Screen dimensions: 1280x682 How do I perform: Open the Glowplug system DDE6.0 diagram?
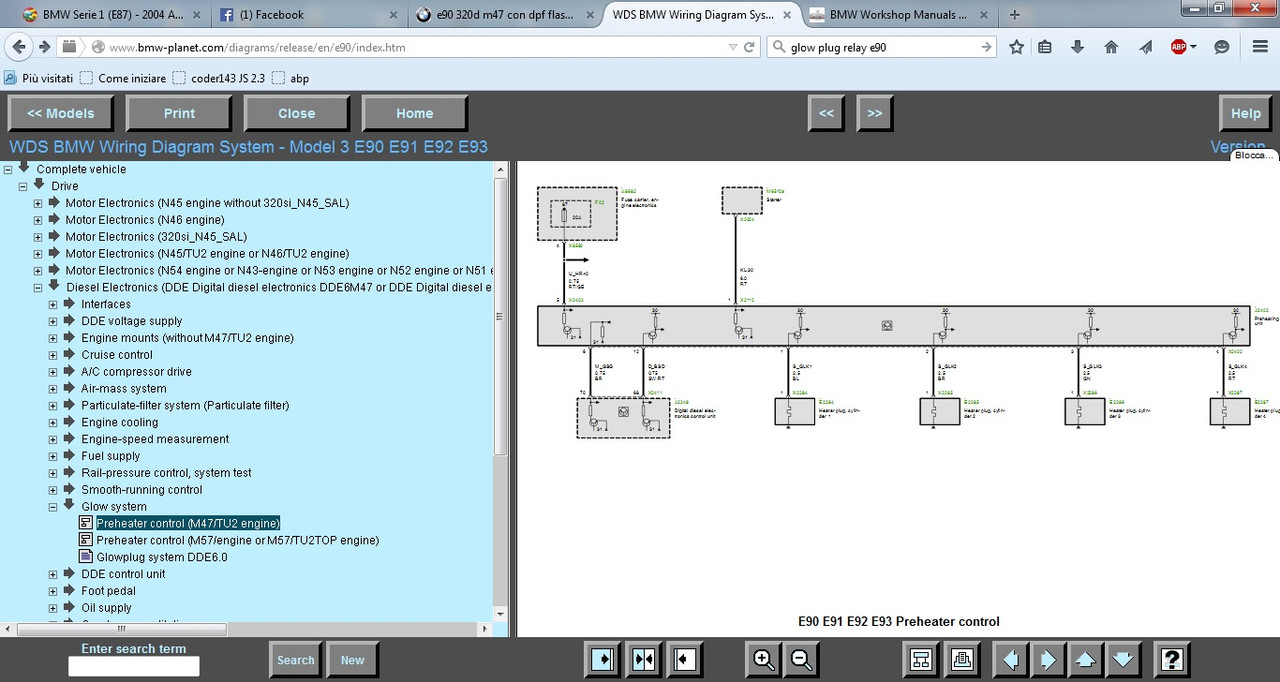(x=162, y=557)
